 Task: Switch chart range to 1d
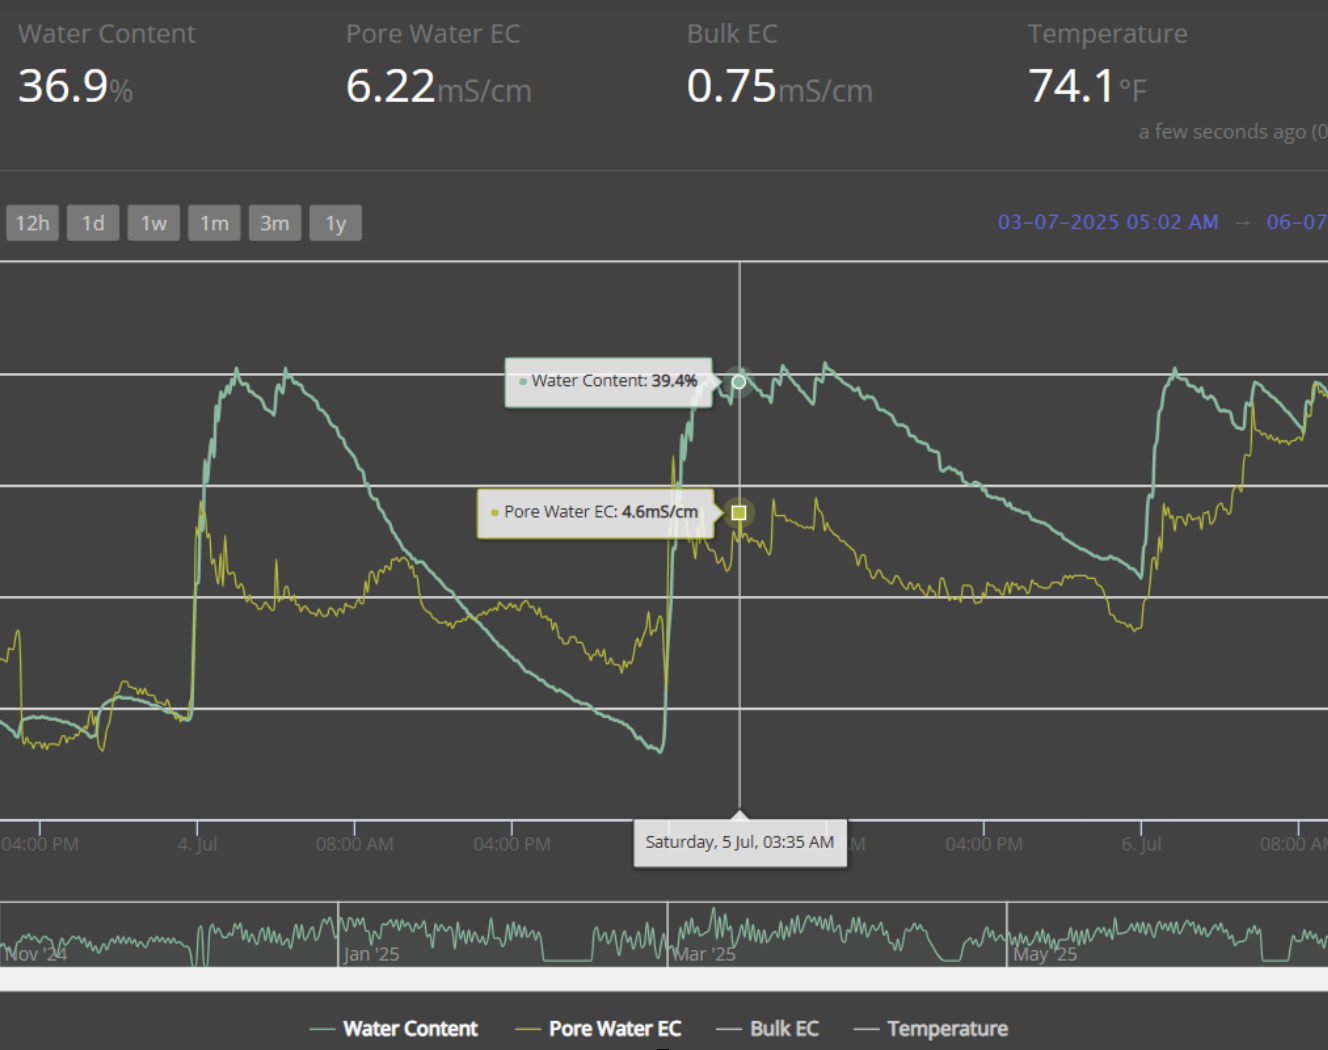93,223
